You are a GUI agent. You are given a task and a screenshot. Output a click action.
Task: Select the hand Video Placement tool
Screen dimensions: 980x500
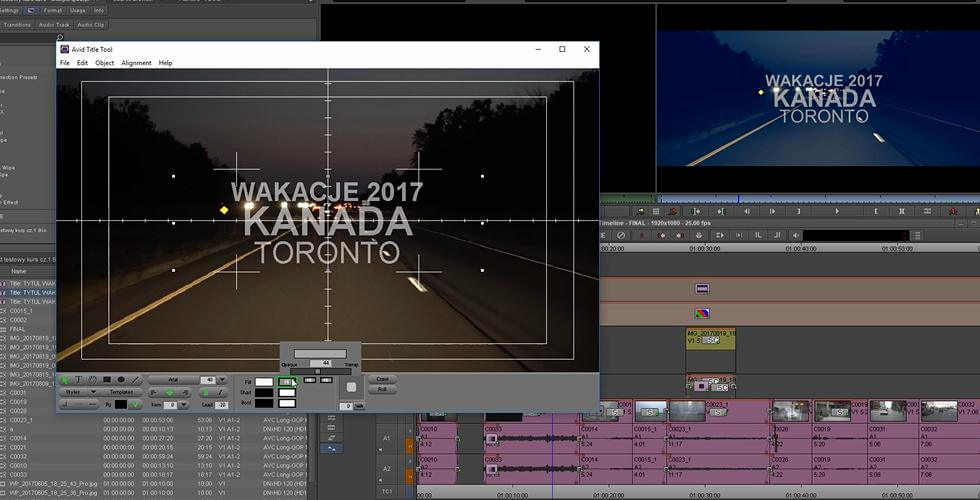pos(92,379)
